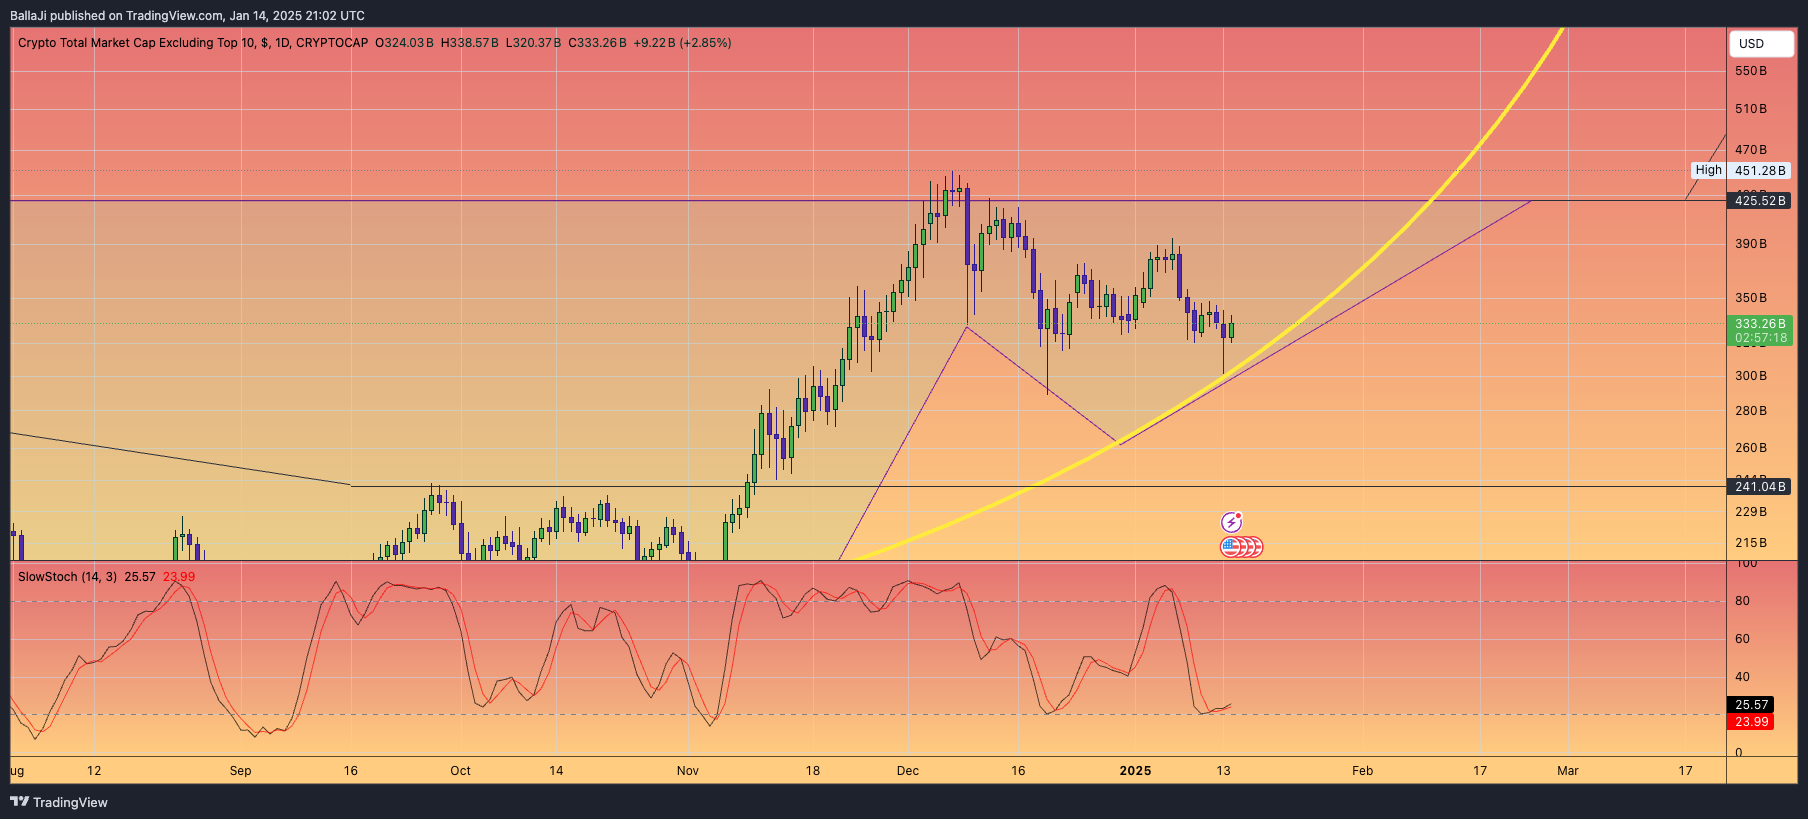The height and width of the screenshot is (819, 1808).
Task: Click the 229B price axis label
Action: [1751, 512]
